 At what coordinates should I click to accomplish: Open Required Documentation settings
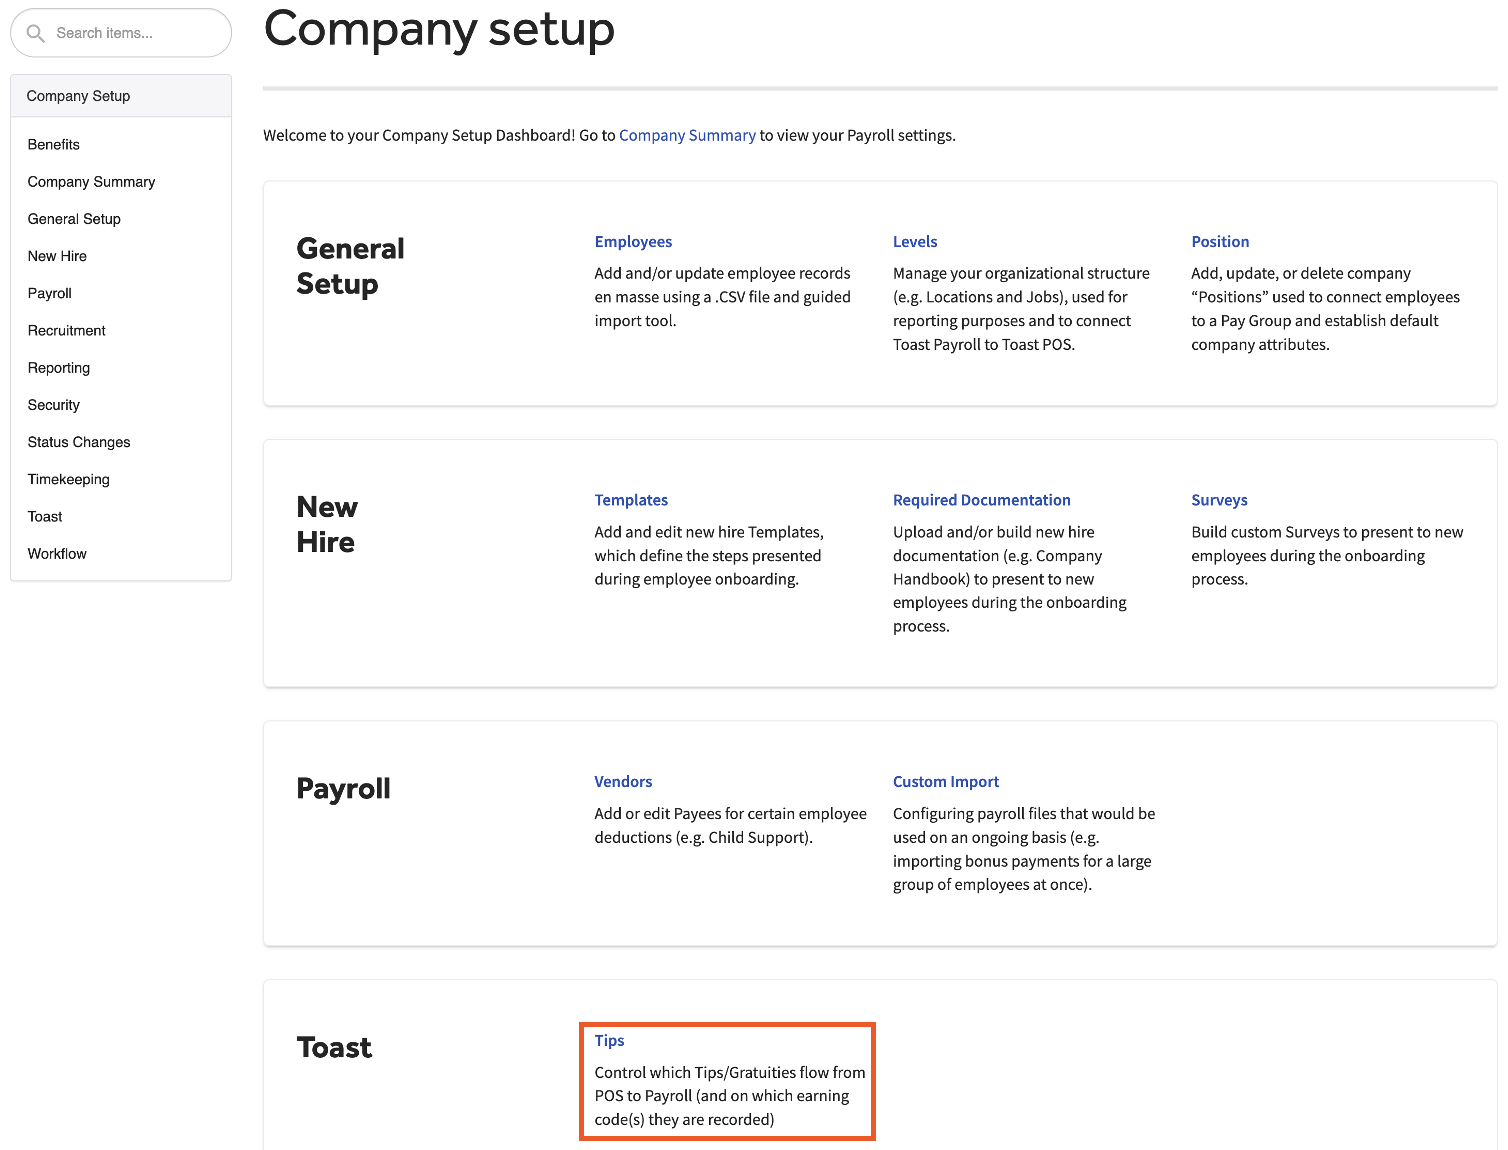(981, 500)
